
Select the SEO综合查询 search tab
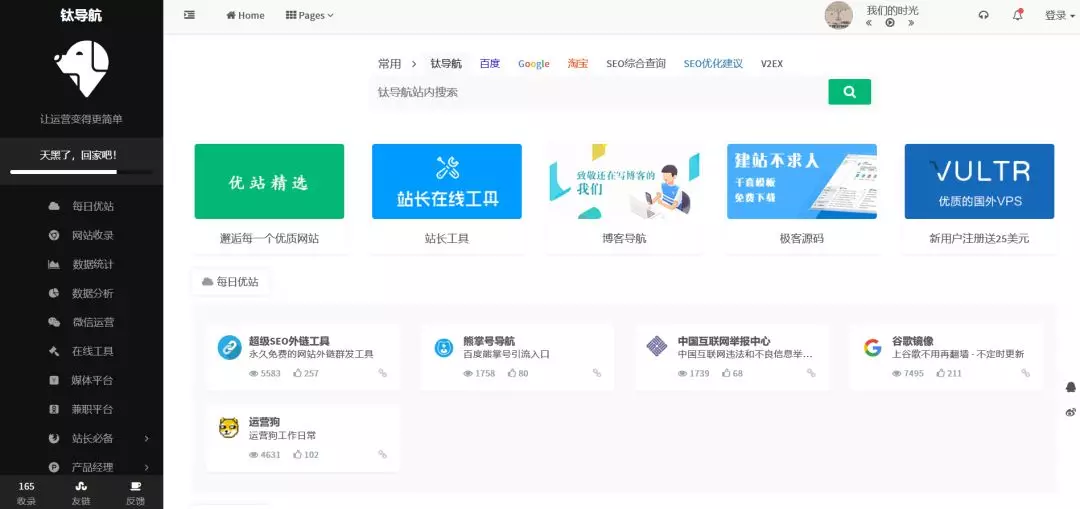tap(636, 63)
